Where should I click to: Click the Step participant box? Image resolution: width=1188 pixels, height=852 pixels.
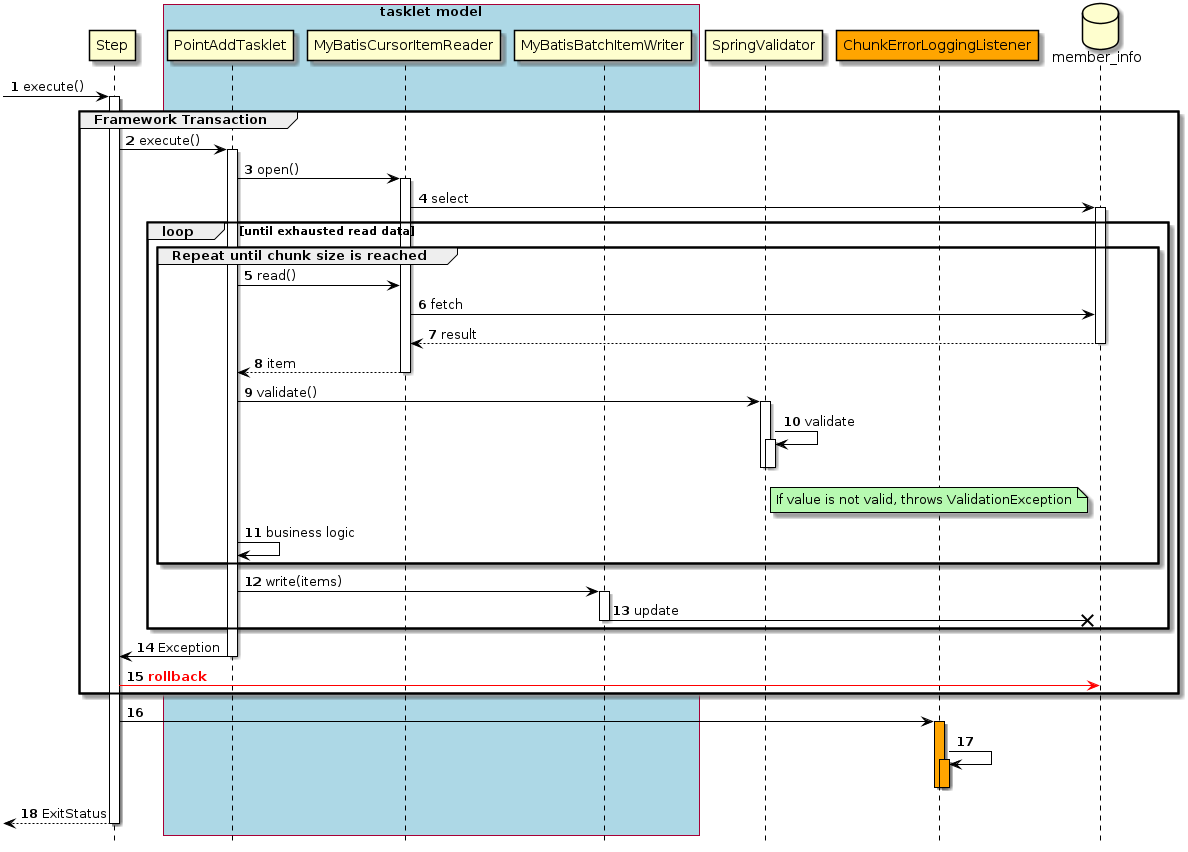coord(112,45)
